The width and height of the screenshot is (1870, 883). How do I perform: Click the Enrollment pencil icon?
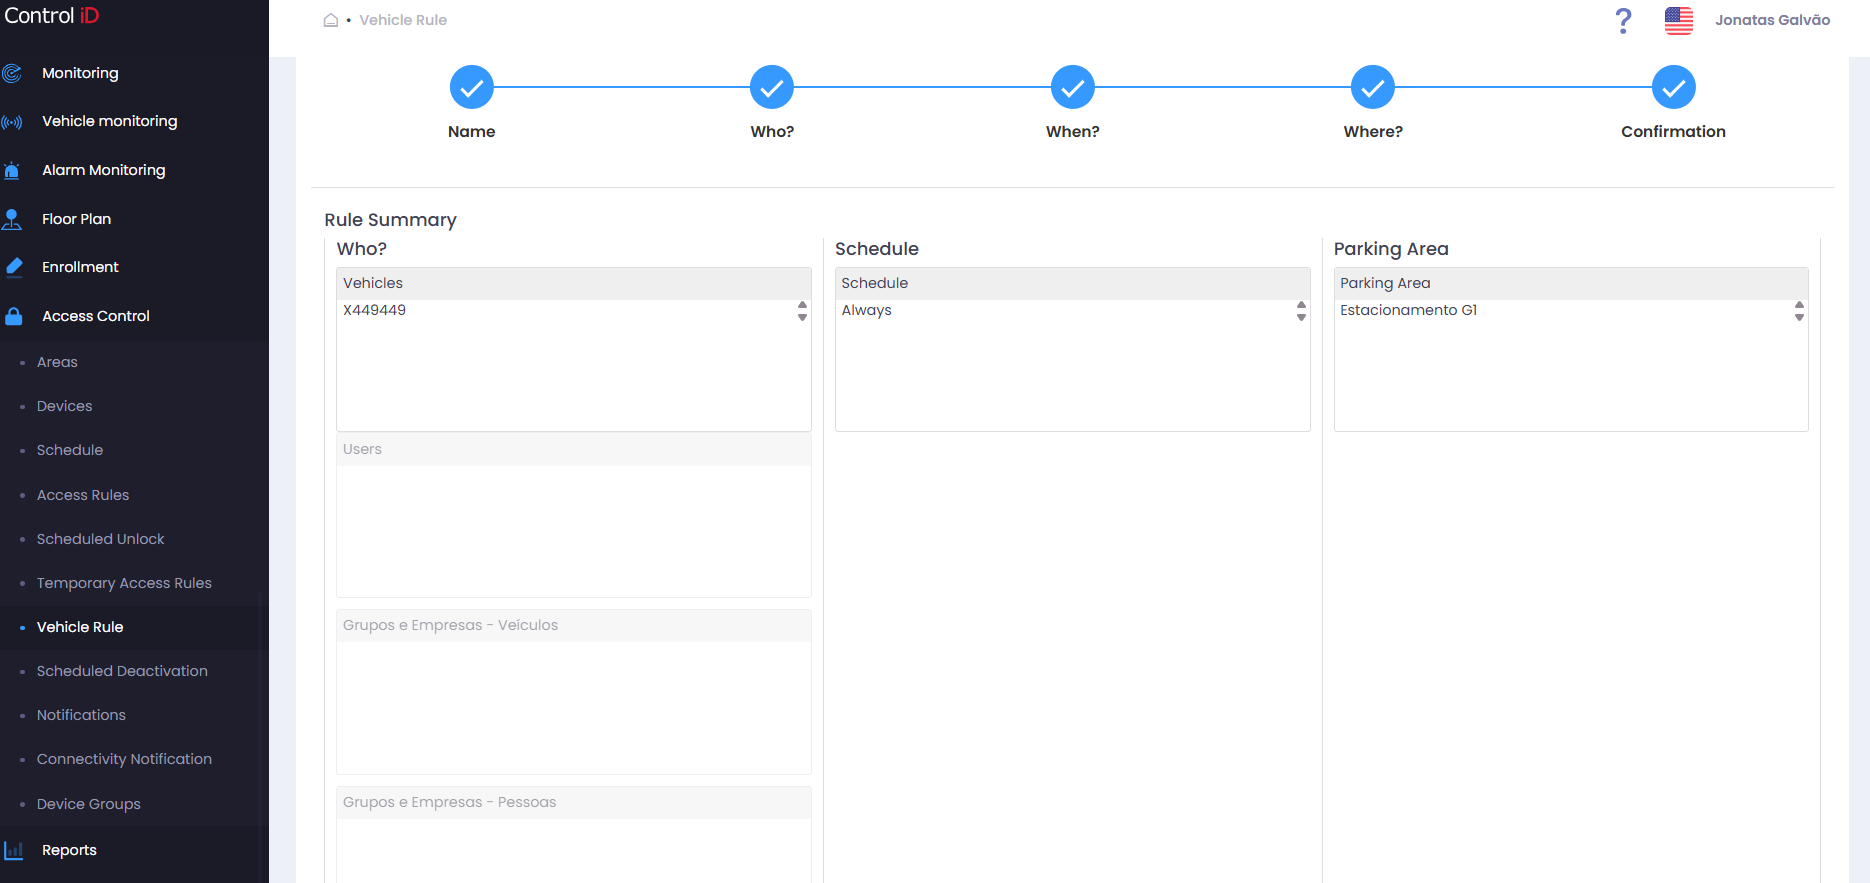[14, 267]
